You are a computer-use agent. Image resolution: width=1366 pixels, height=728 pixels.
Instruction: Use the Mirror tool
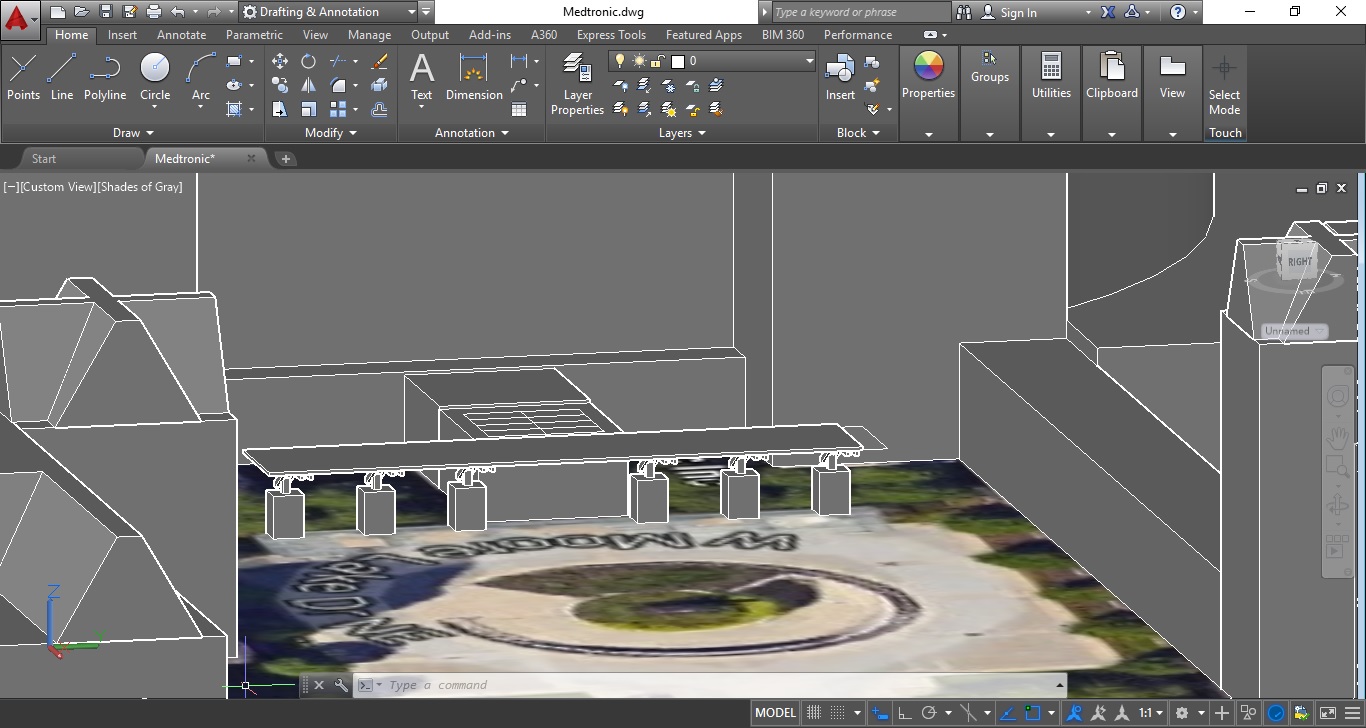tap(309, 85)
